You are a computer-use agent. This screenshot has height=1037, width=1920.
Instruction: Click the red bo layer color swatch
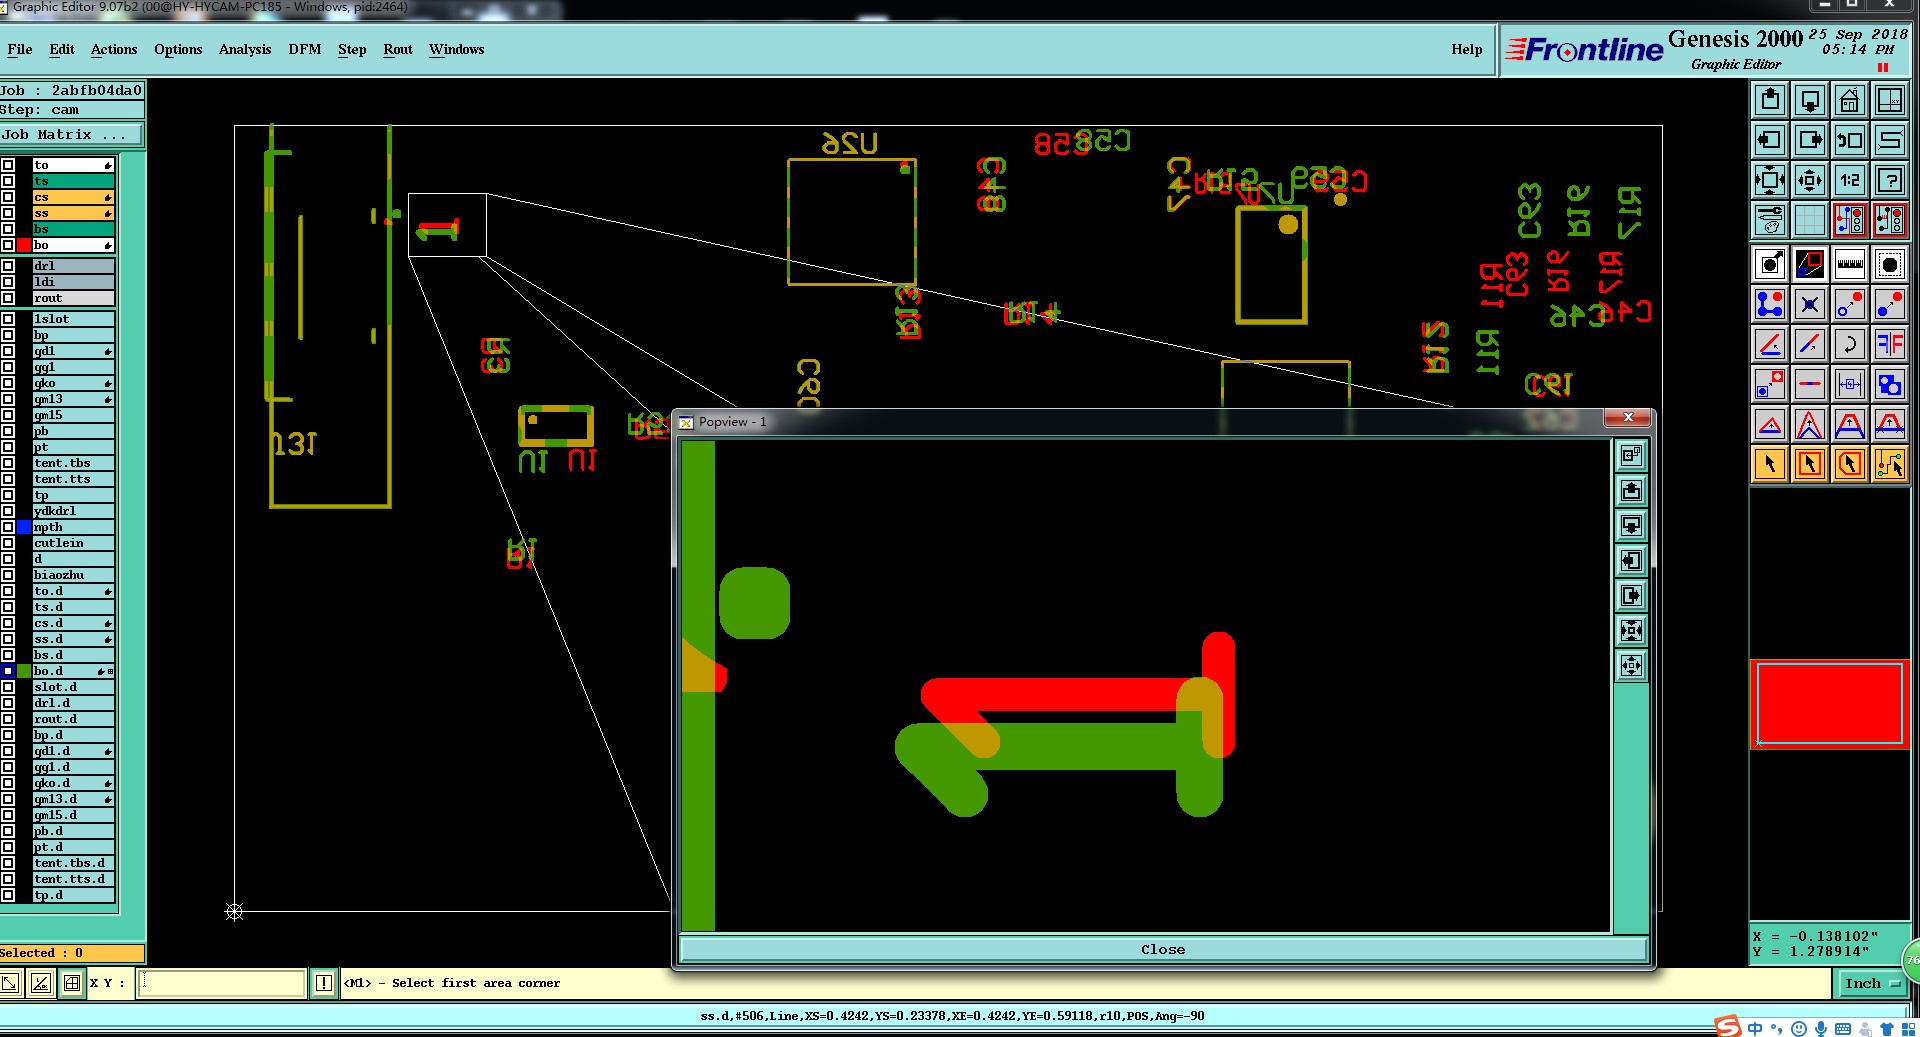24,245
